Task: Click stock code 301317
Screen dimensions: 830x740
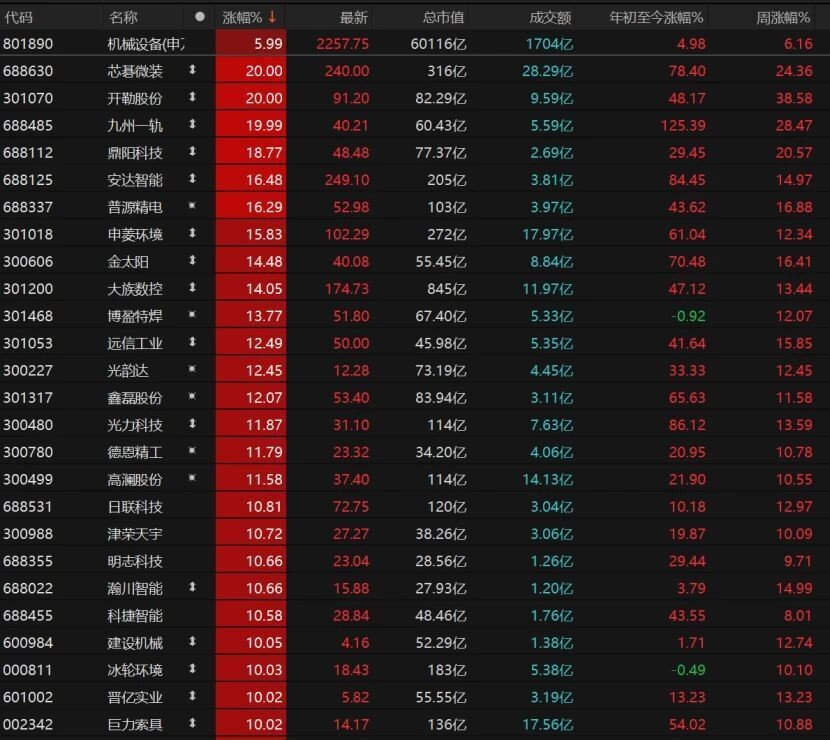Action: 28,398
